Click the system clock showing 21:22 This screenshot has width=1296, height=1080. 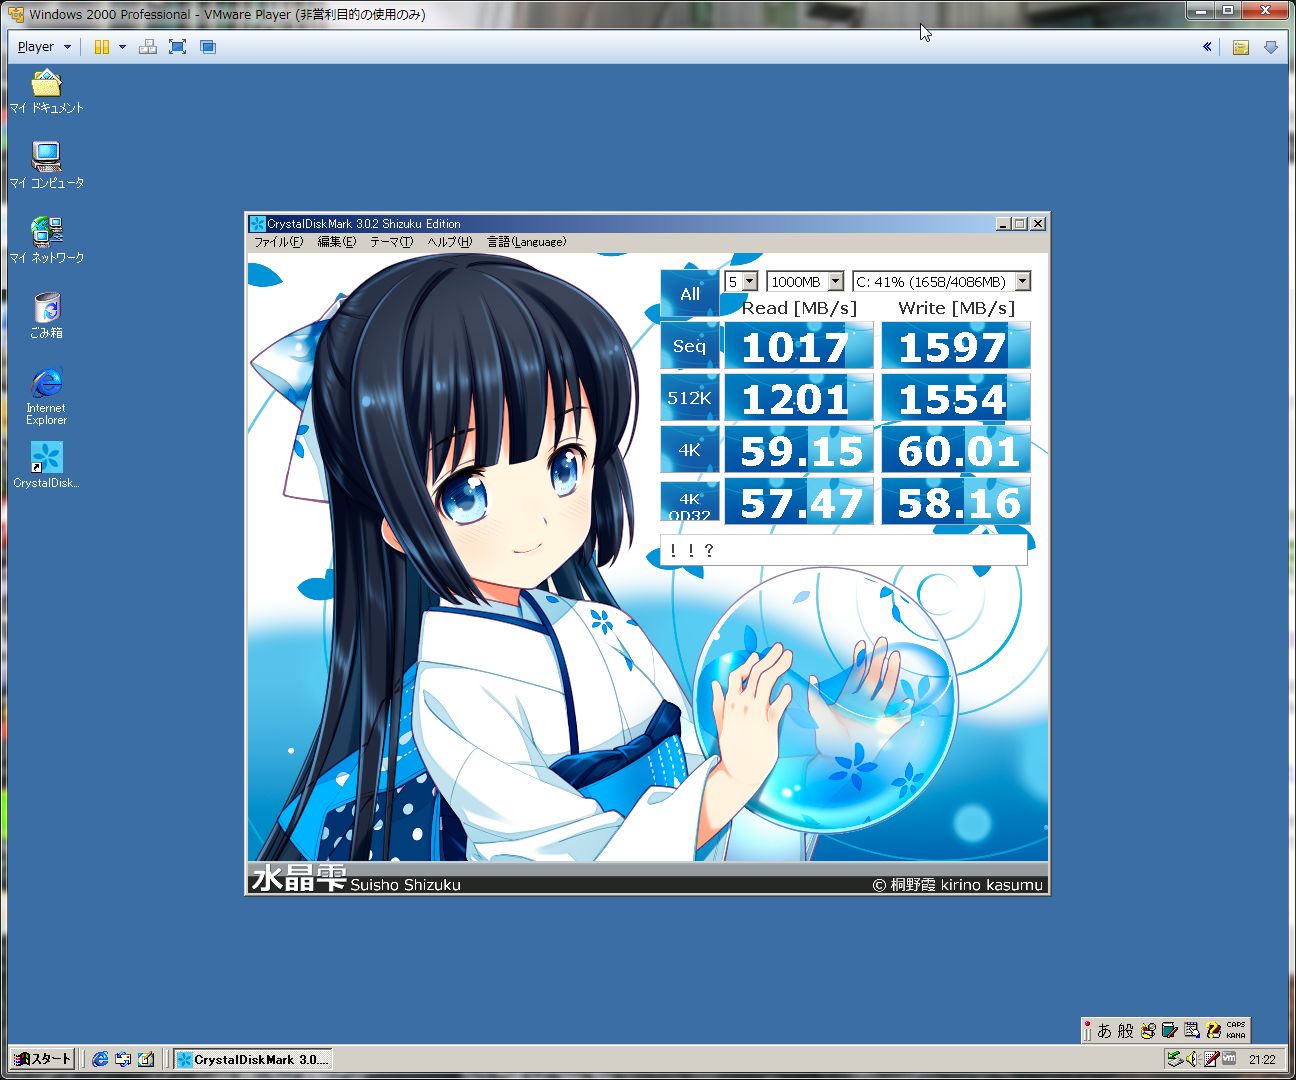1262,1060
